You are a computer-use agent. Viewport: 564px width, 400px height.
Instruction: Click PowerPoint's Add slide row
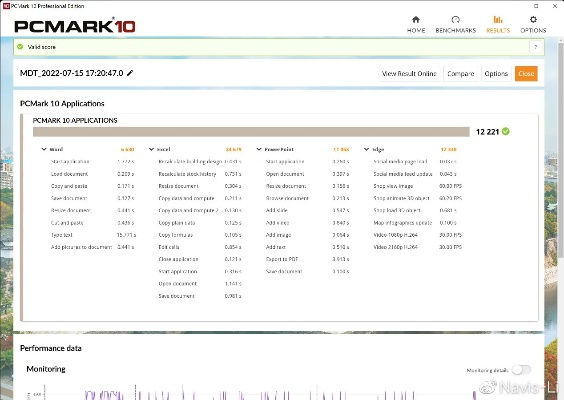[x=307, y=210]
